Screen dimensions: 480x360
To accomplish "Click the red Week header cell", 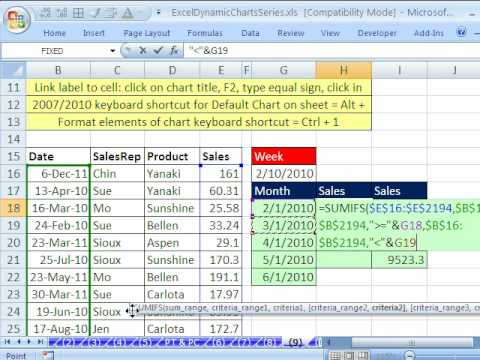I will click(x=284, y=156).
